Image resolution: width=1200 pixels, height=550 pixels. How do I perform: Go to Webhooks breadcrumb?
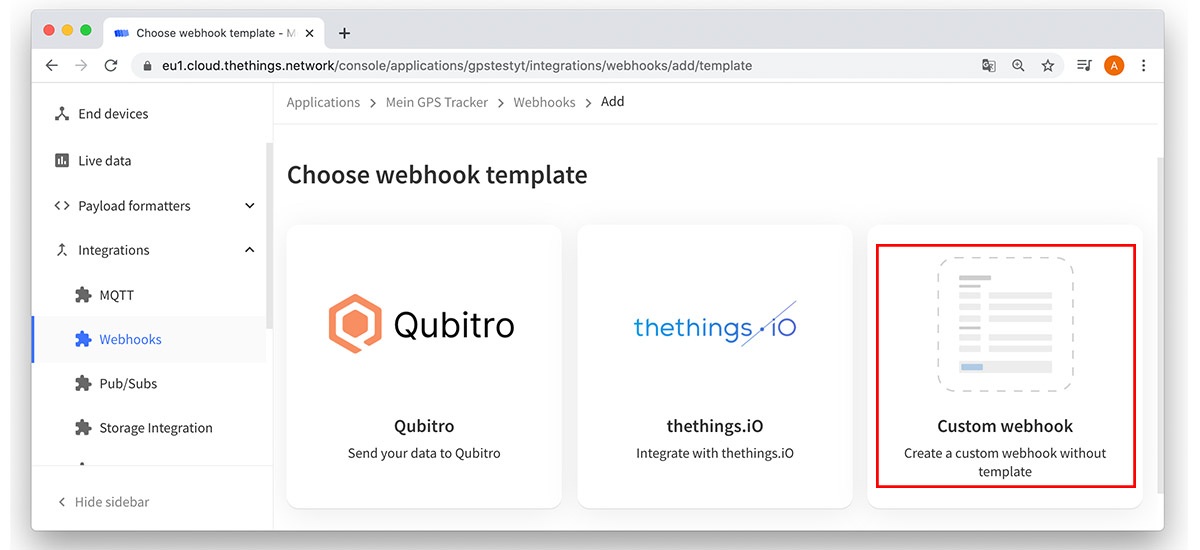coord(544,102)
